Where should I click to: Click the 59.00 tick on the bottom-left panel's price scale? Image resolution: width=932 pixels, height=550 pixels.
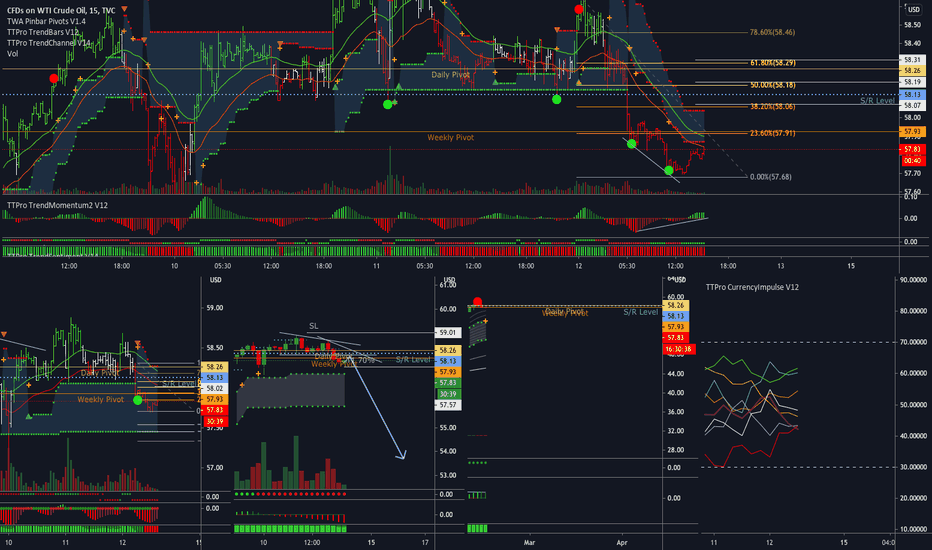(x=215, y=308)
